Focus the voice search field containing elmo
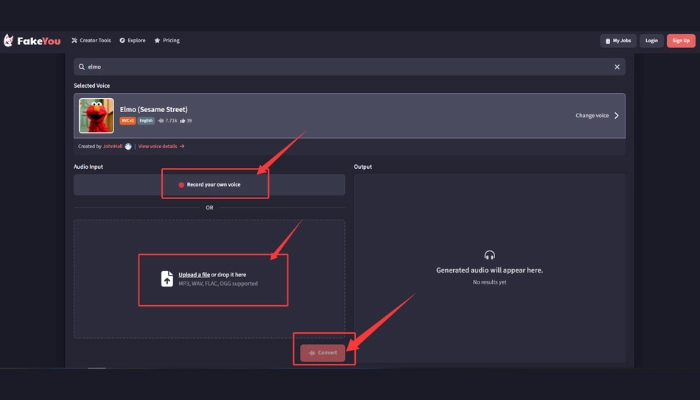Image resolution: width=700 pixels, height=400 pixels. (349, 67)
